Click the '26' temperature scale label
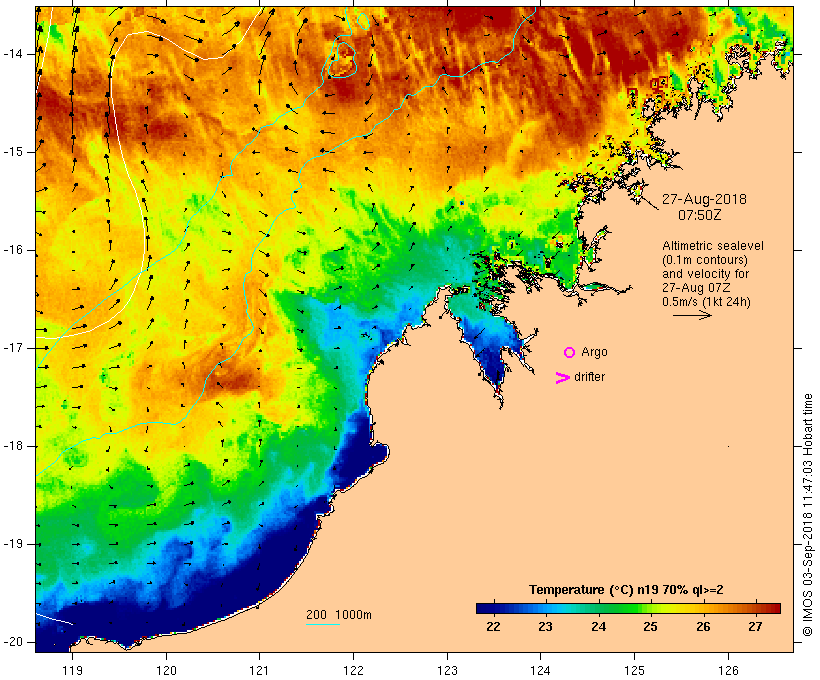Screen dimensions: 820x680 (x=703, y=627)
